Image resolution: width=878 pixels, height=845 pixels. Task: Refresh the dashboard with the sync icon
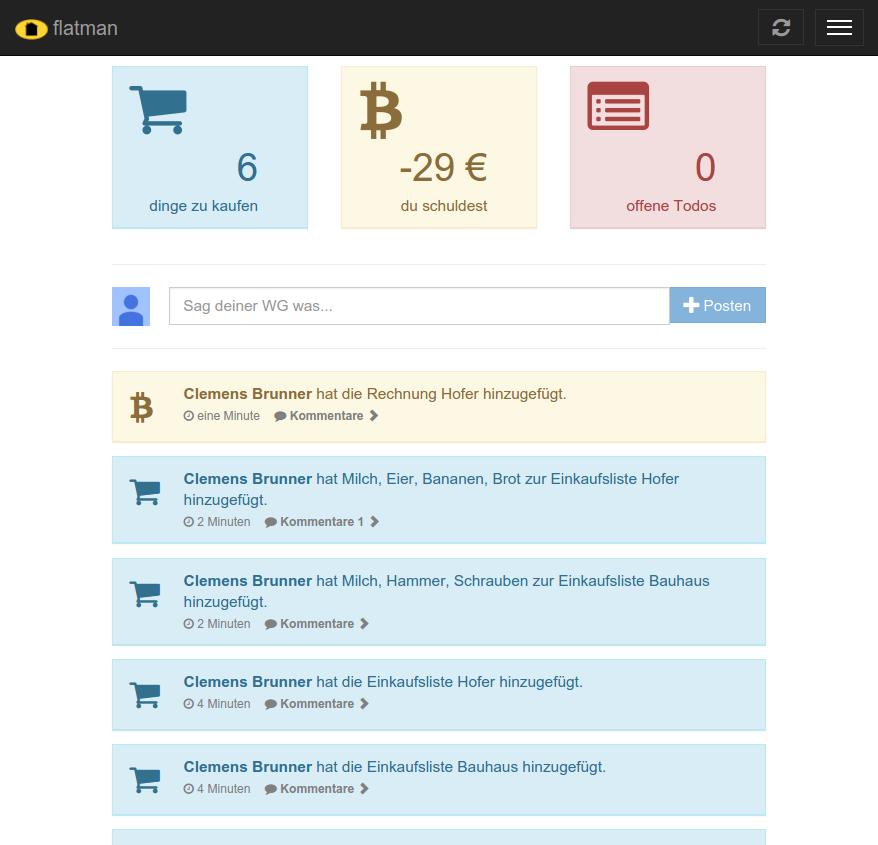click(781, 27)
